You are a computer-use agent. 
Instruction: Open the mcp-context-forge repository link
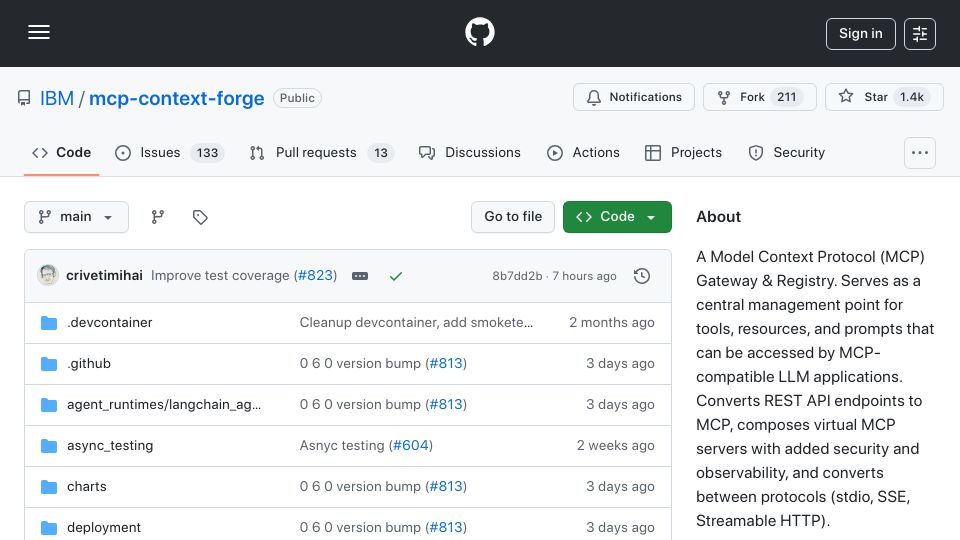point(176,98)
